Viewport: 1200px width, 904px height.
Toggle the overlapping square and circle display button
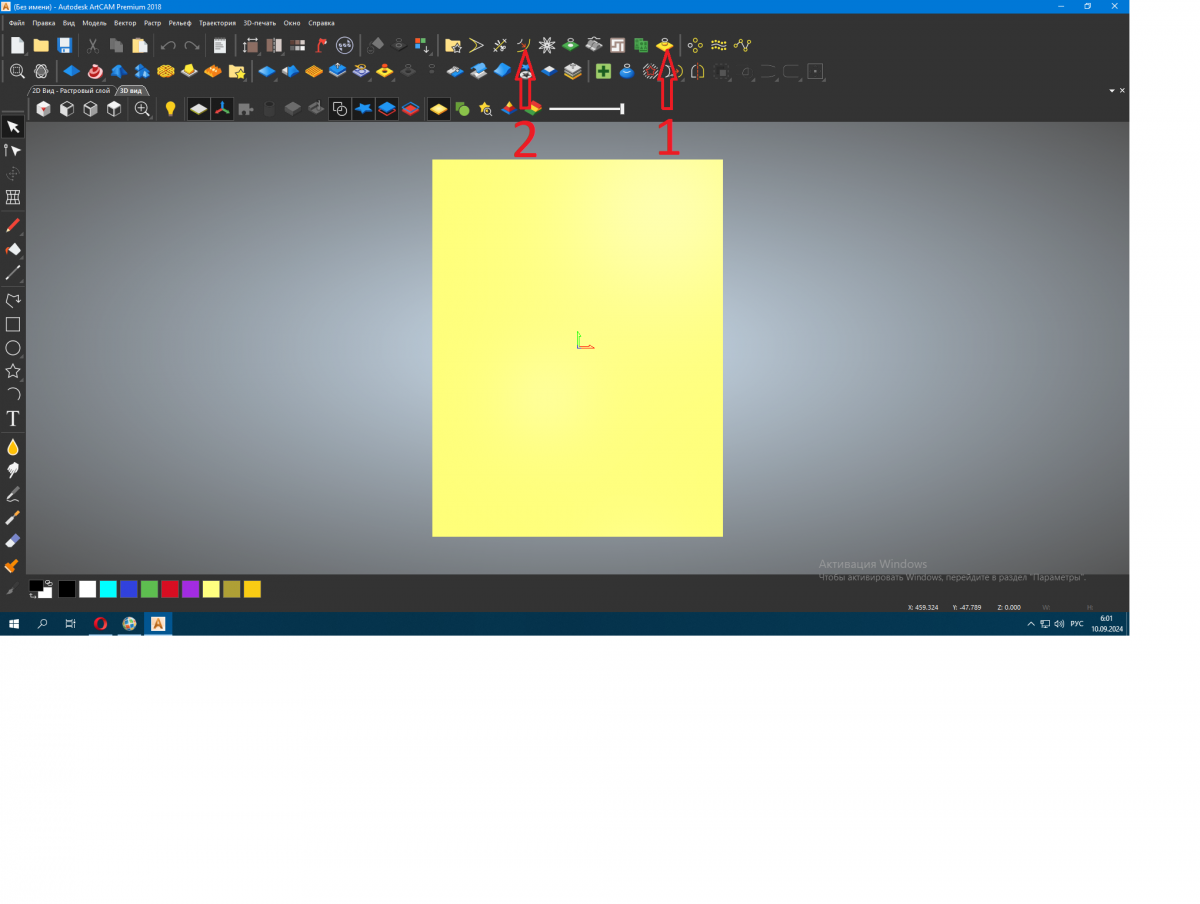click(340, 109)
